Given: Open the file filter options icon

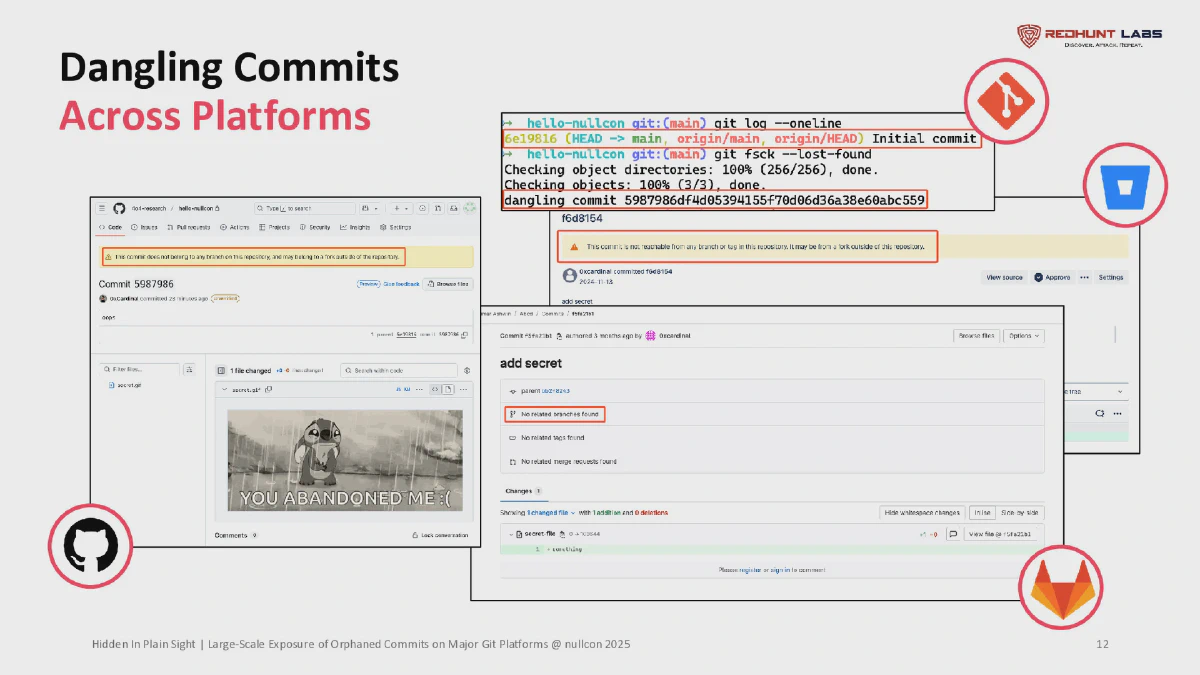Looking at the screenshot, I should [189, 369].
